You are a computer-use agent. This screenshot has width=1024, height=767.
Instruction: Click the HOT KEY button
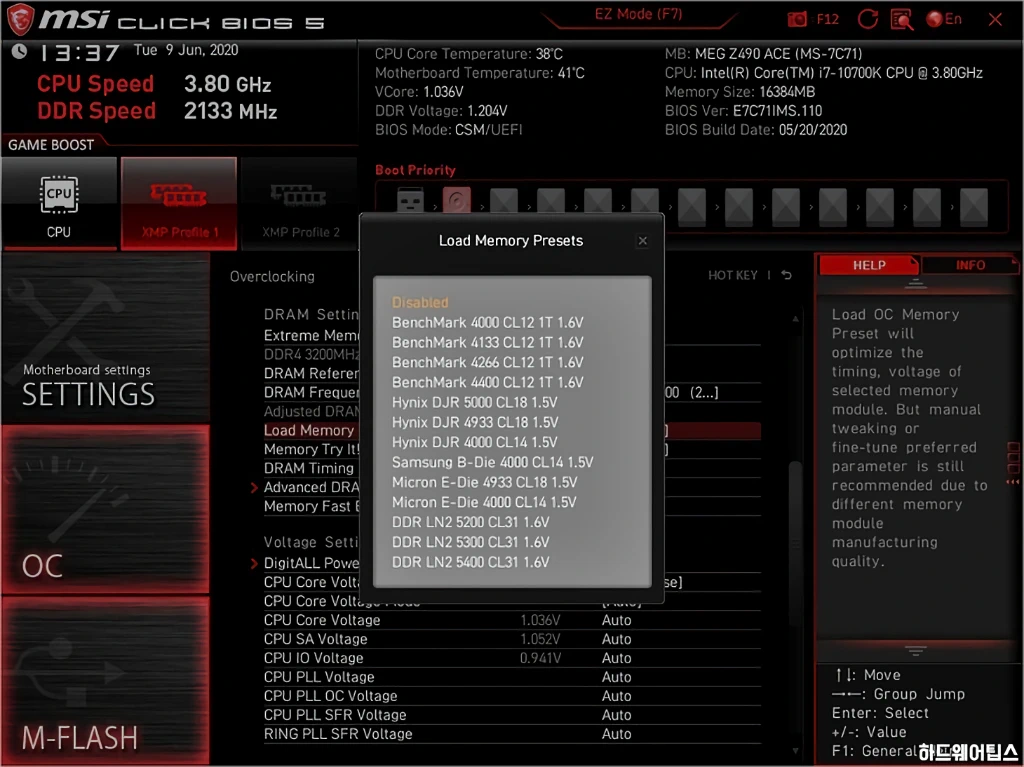coord(733,275)
